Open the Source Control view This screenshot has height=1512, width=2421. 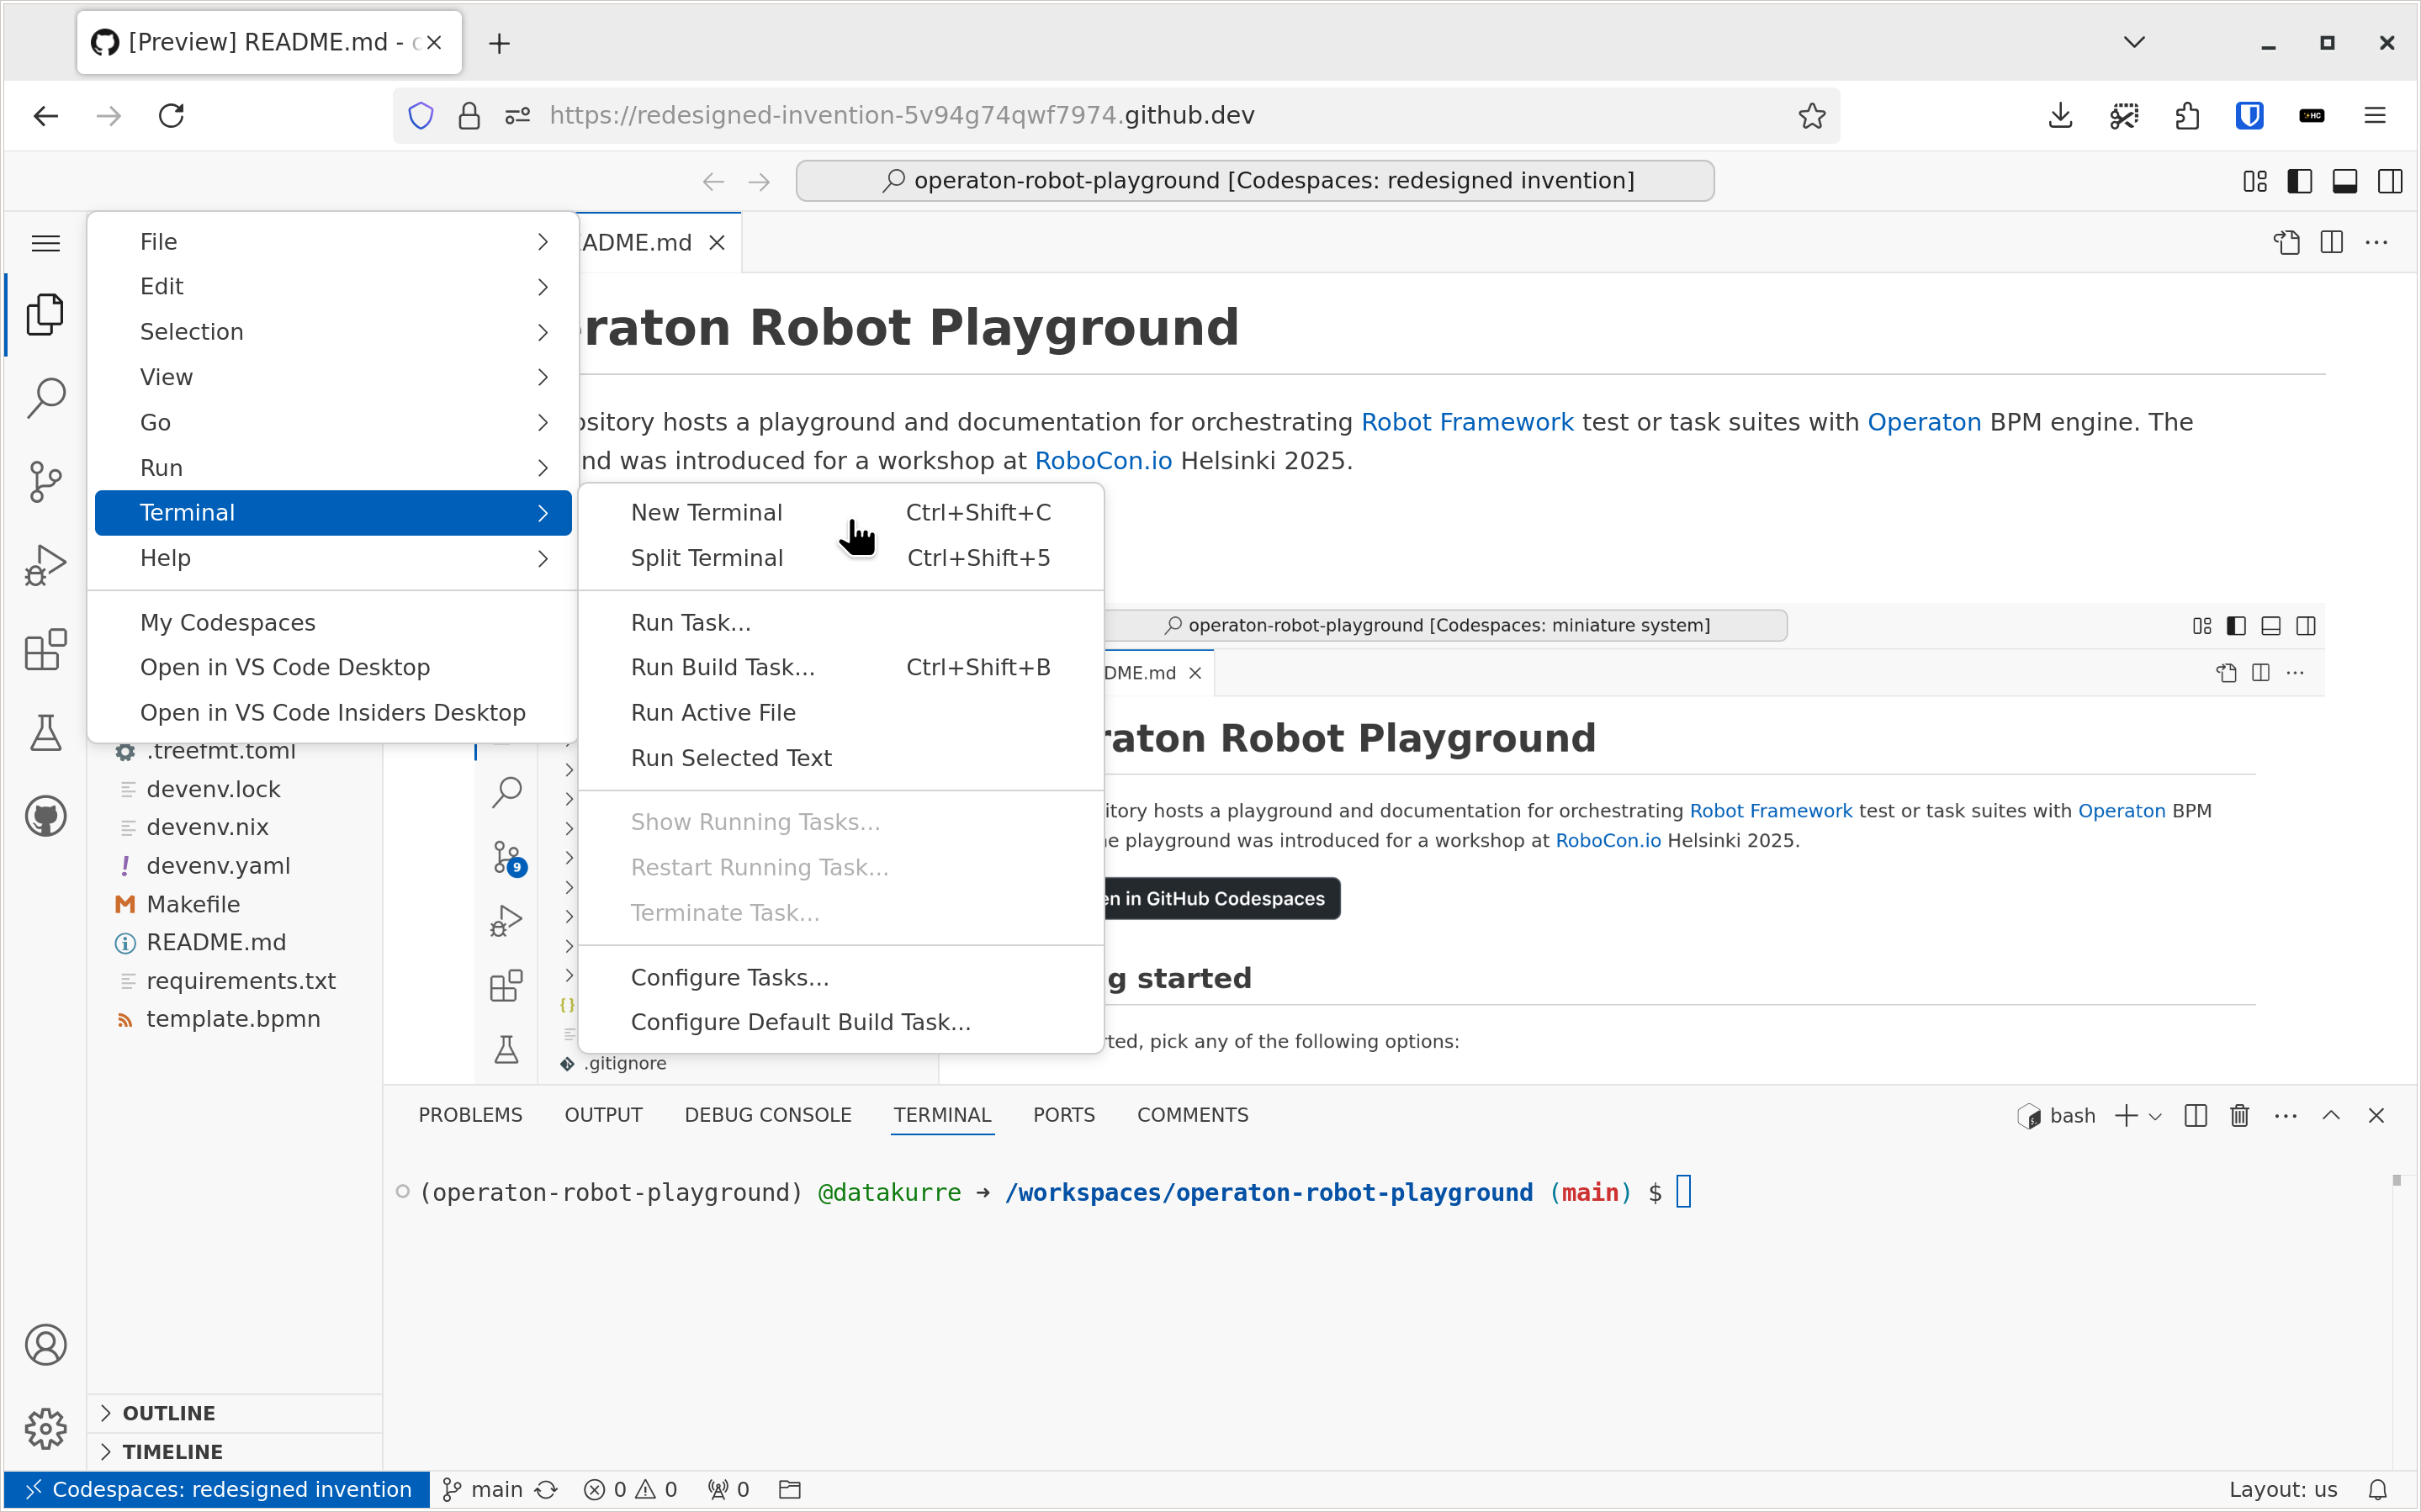tap(45, 481)
